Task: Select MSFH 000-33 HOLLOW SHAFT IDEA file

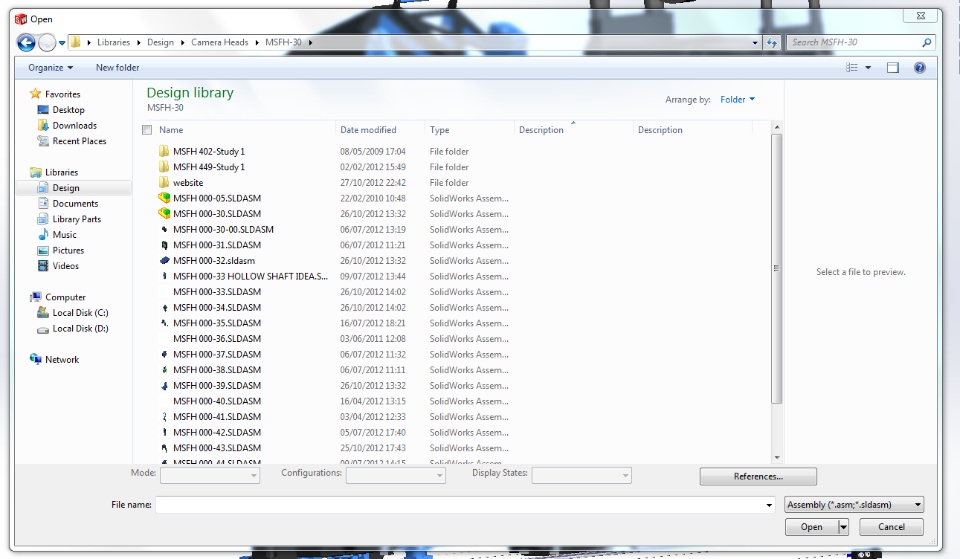Action: tap(250, 276)
